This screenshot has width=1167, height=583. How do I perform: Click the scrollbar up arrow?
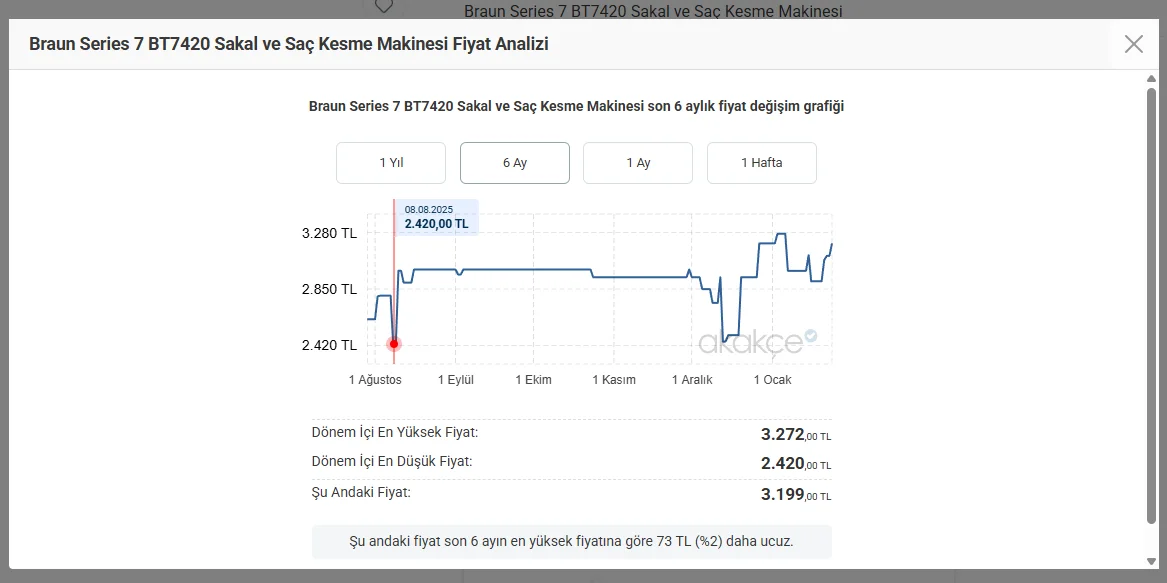[1151, 78]
